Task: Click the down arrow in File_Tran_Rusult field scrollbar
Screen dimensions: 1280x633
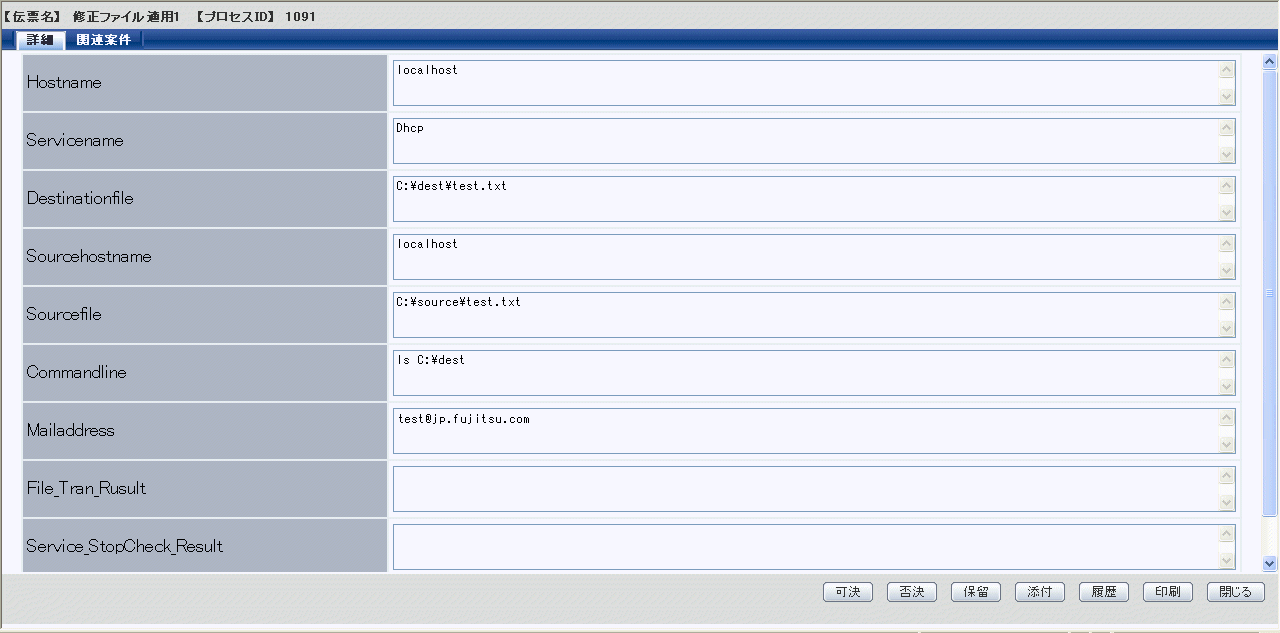Action: [1227, 503]
